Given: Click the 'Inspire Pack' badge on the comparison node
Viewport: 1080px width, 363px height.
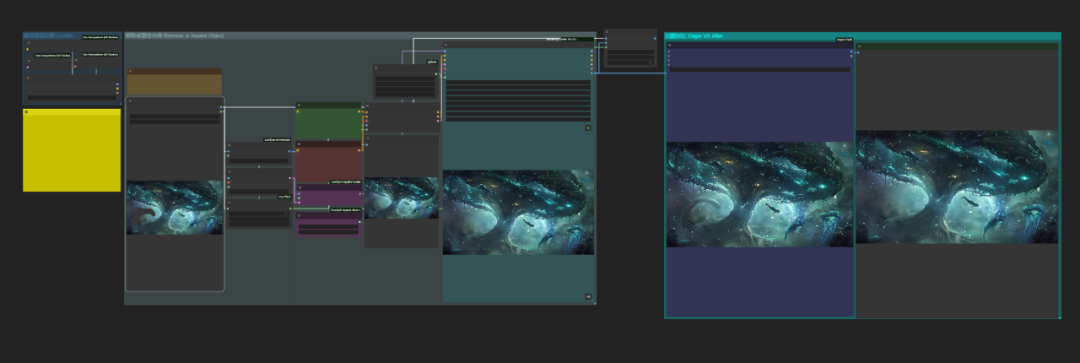Looking at the screenshot, I should coord(844,40).
